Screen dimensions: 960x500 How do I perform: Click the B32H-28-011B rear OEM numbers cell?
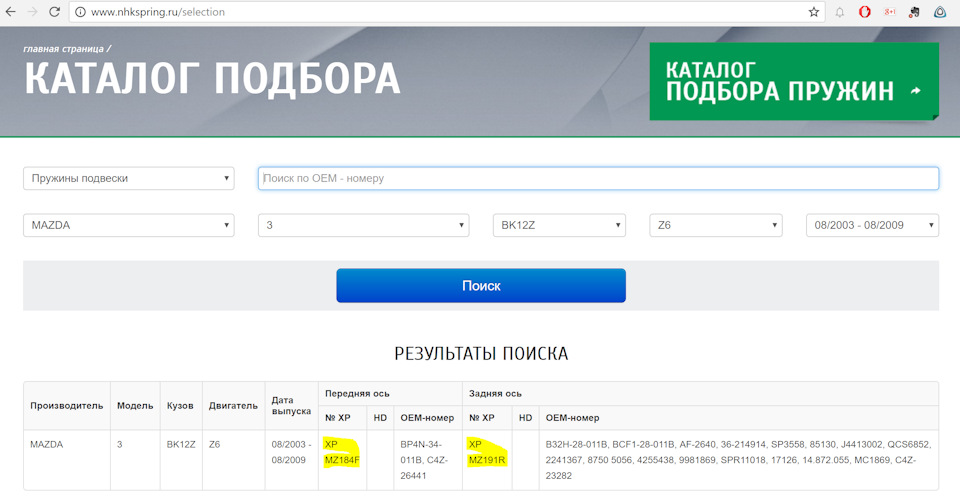tap(738, 460)
